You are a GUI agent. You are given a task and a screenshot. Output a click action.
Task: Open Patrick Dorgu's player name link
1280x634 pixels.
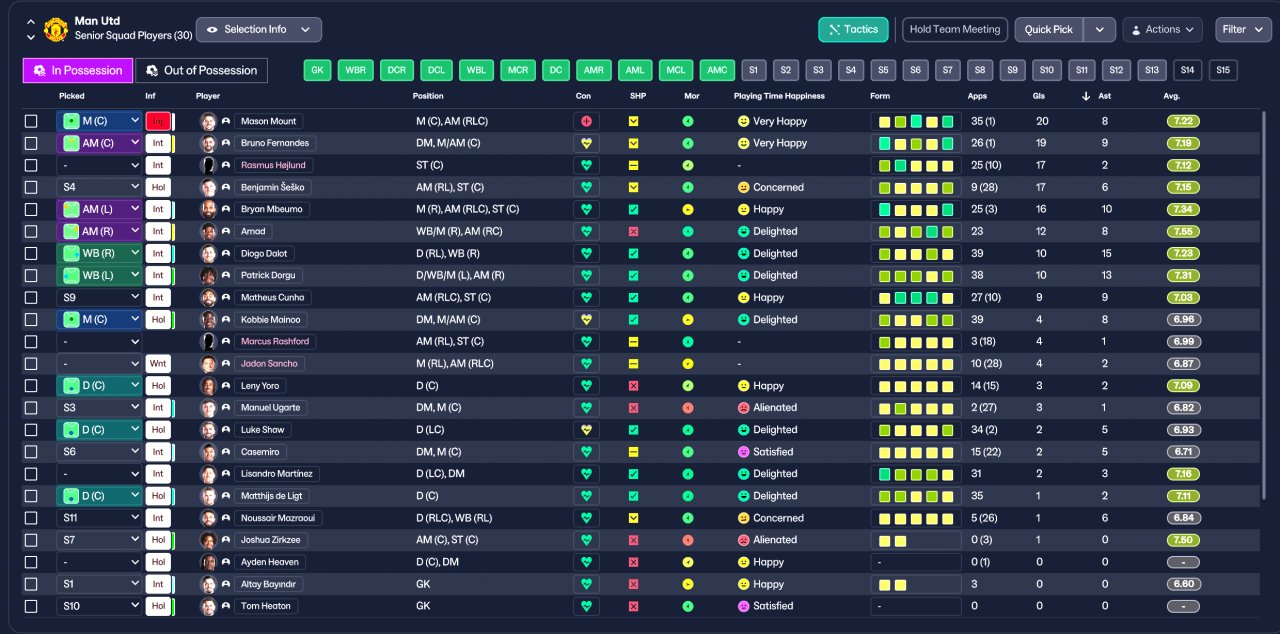tap(268, 275)
